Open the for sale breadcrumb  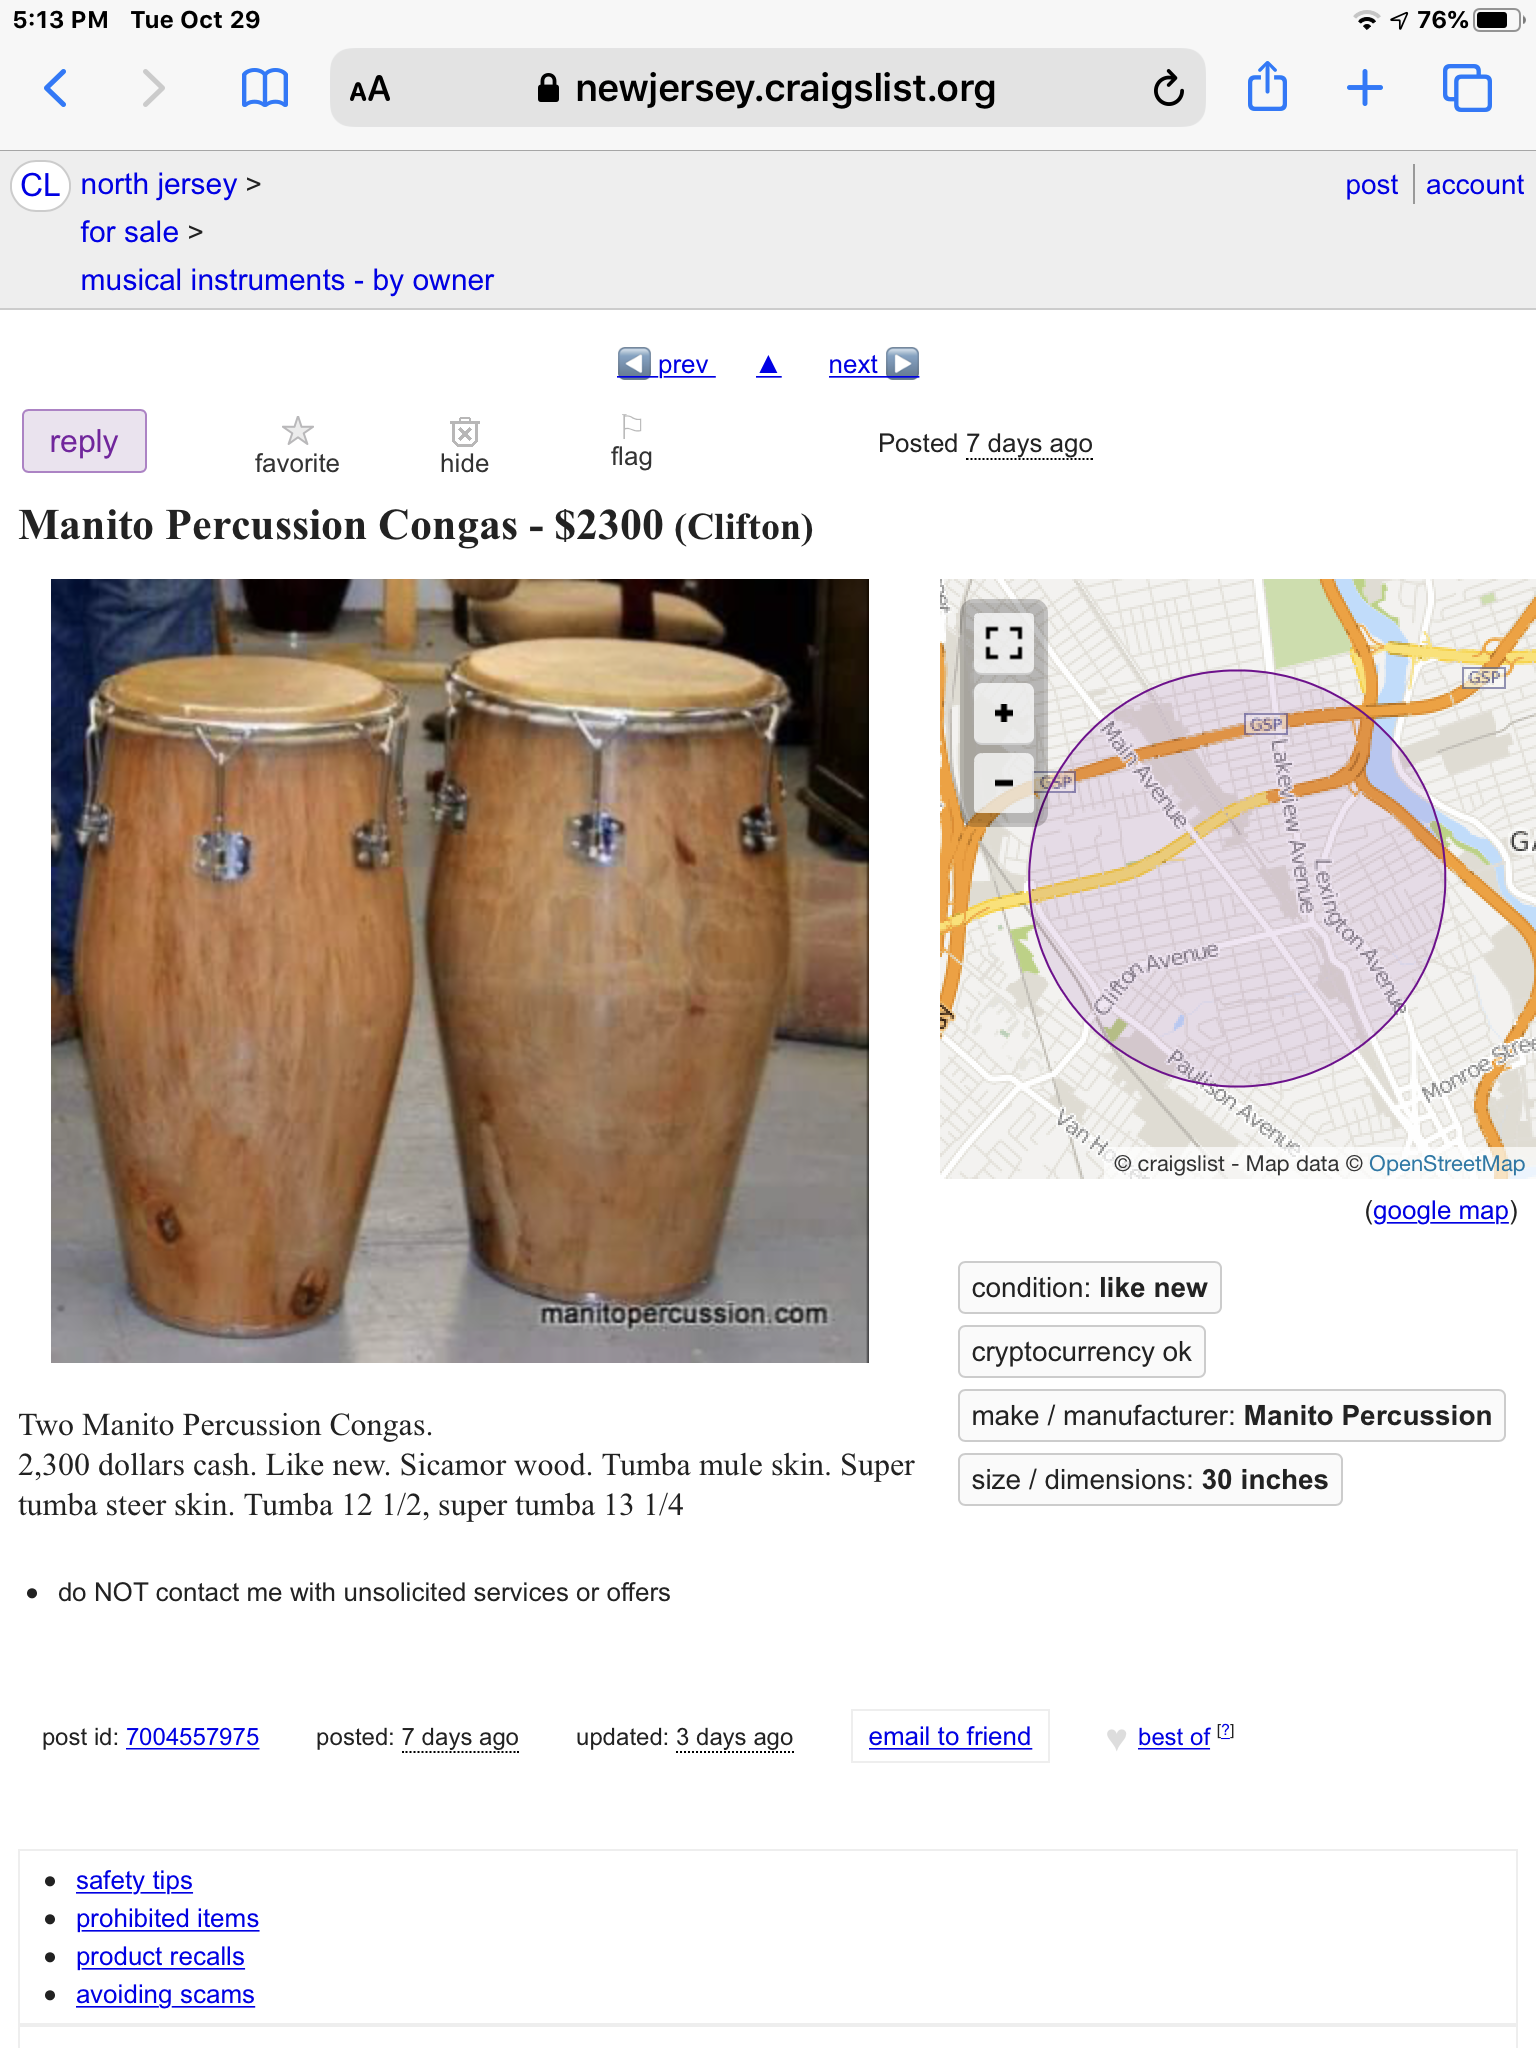(x=129, y=232)
